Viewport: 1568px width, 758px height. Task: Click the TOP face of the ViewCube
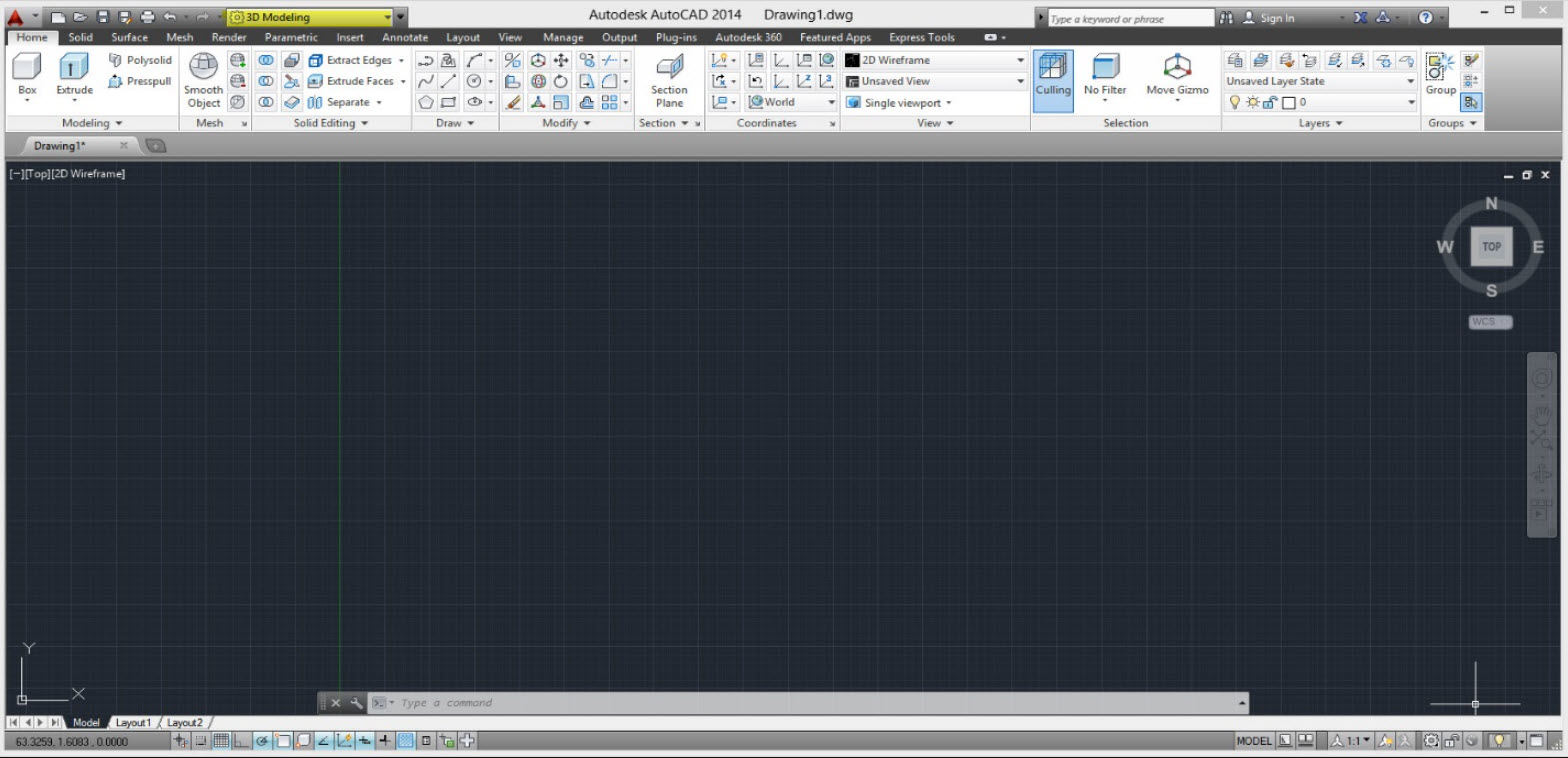tap(1491, 246)
